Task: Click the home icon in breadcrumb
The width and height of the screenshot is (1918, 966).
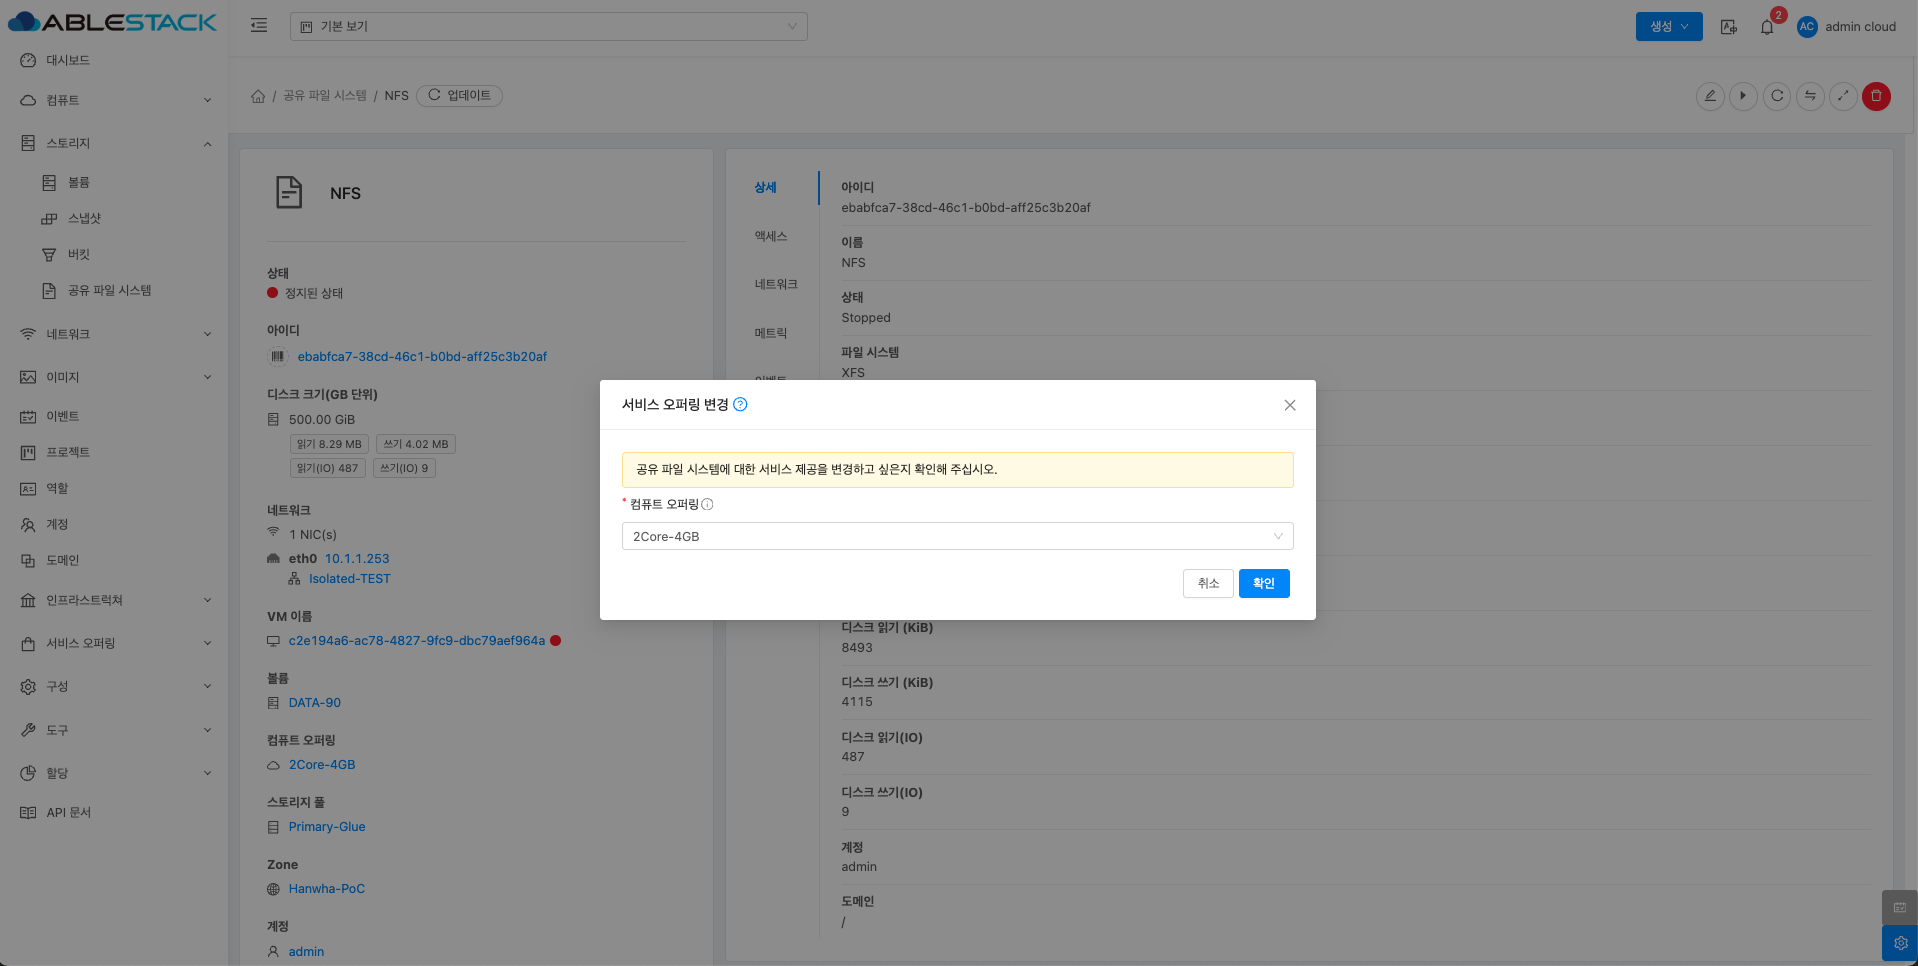Action: 258,96
